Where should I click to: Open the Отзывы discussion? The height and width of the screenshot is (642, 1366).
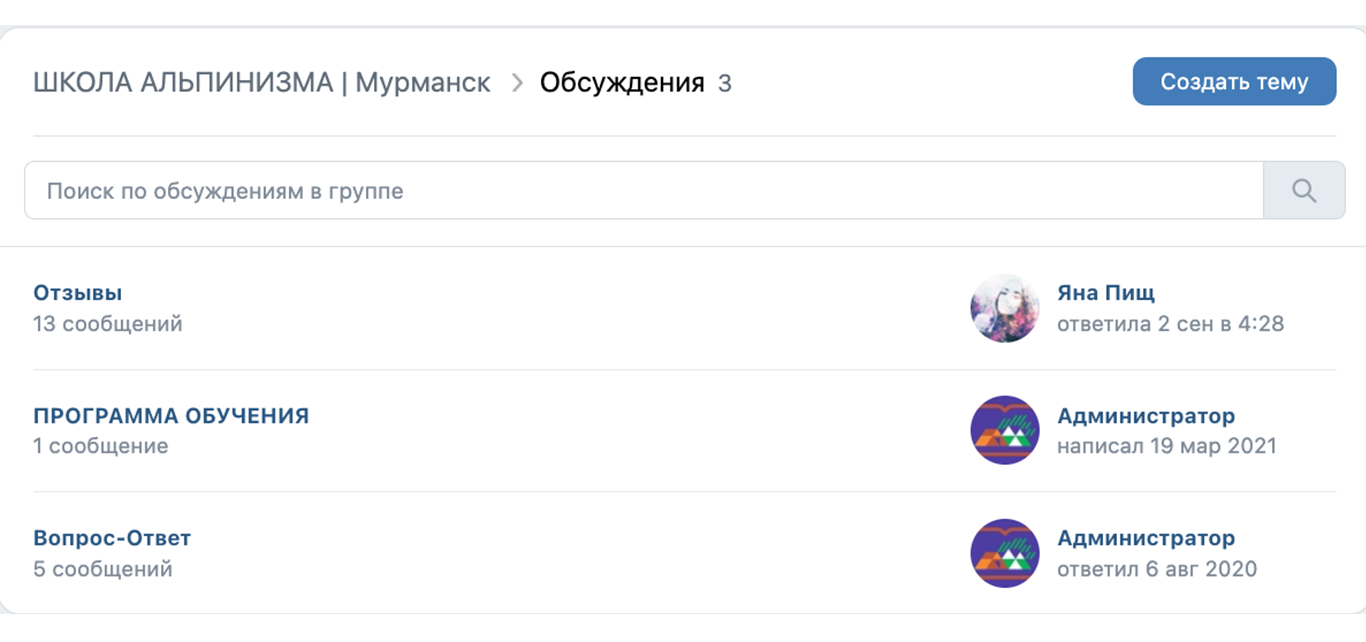click(x=78, y=293)
